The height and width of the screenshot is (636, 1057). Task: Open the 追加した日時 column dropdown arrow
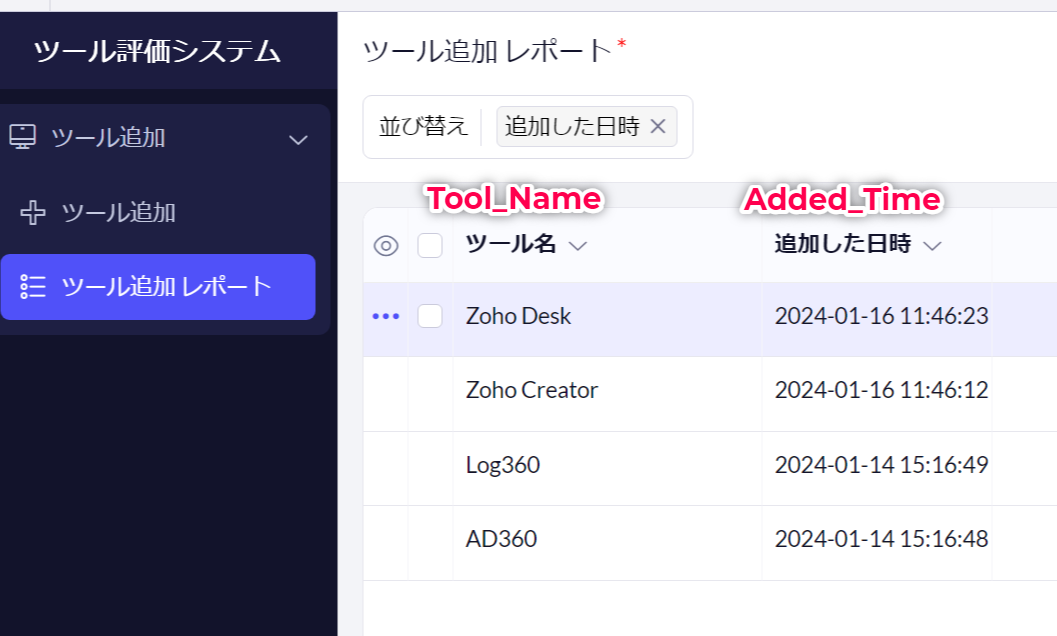coord(932,246)
